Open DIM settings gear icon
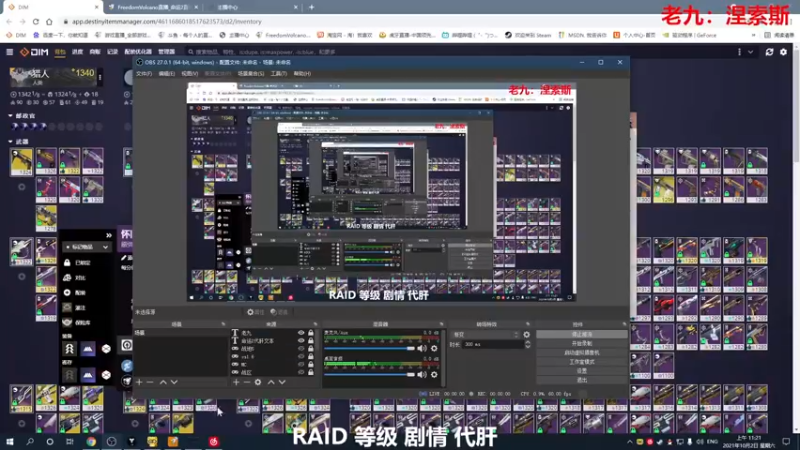This screenshot has width=800, height=450. click(784, 52)
